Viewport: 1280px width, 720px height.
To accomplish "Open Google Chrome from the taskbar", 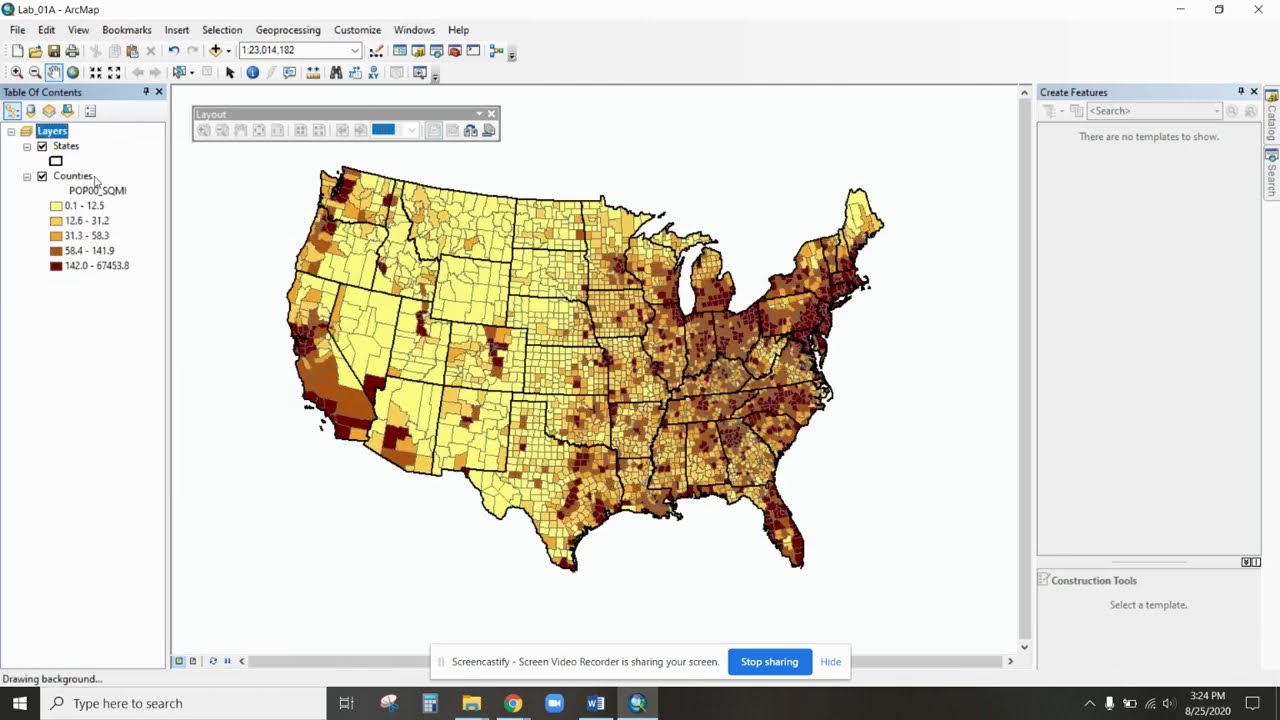I will 513,703.
